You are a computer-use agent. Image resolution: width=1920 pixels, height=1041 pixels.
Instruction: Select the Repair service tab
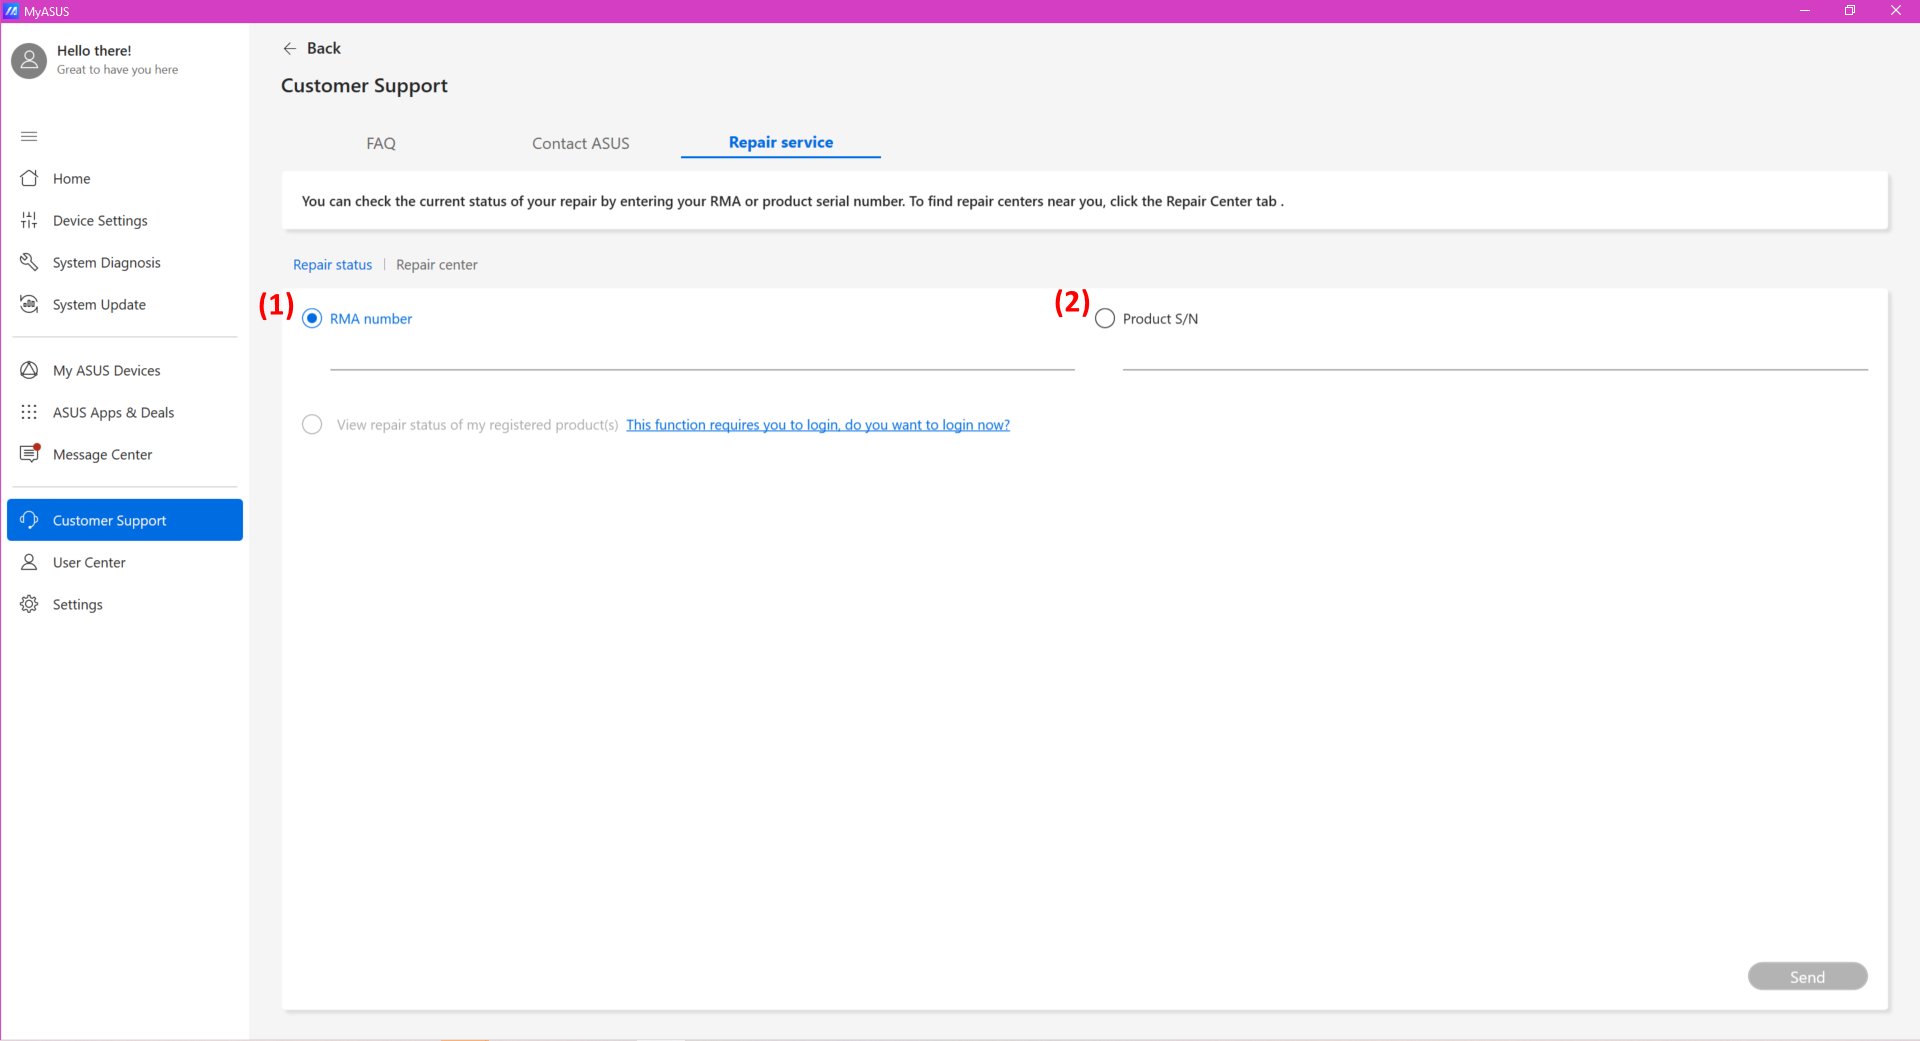click(x=781, y=142)
